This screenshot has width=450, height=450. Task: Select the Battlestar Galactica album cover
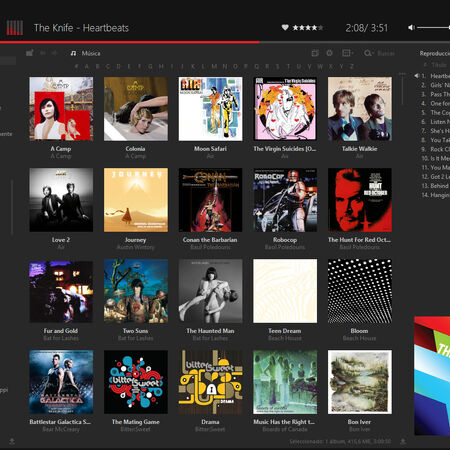pyautogui.click(x=61, y=382)
